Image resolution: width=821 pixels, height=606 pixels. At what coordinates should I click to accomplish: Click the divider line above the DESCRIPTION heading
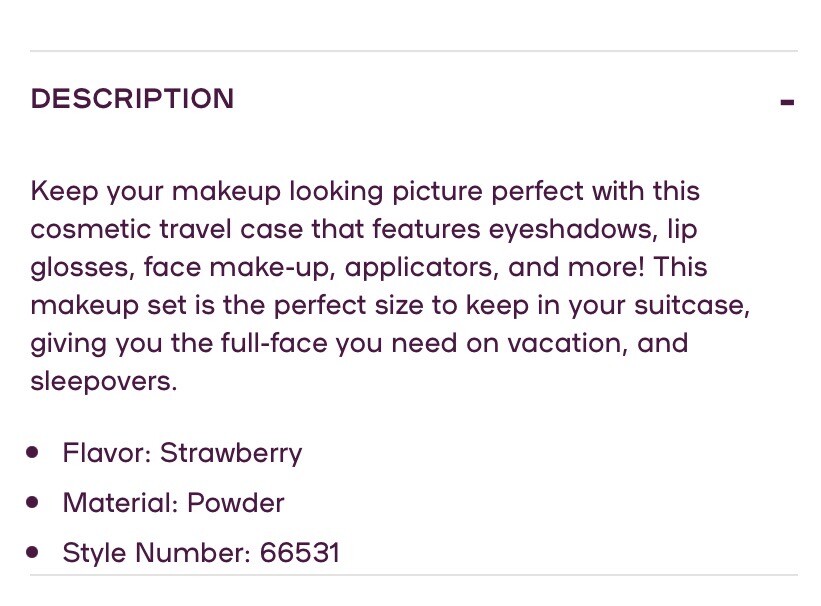coord(413,51)
